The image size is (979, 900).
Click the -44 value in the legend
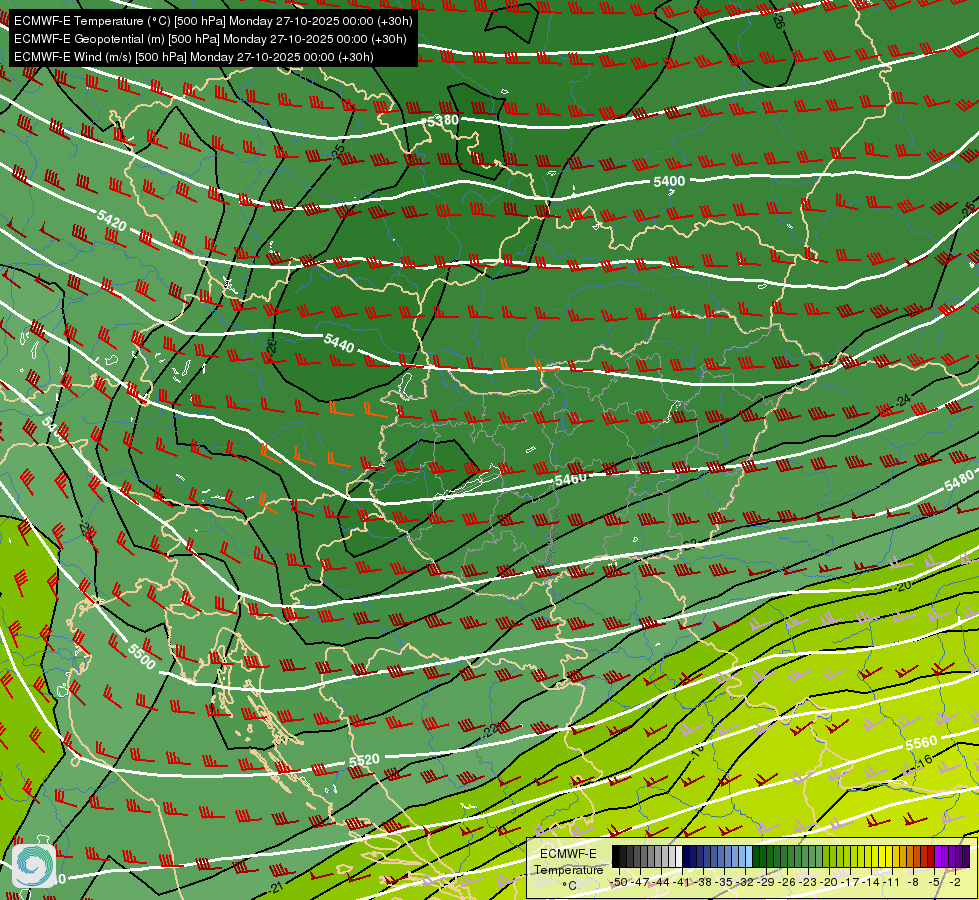click(661, 883)
